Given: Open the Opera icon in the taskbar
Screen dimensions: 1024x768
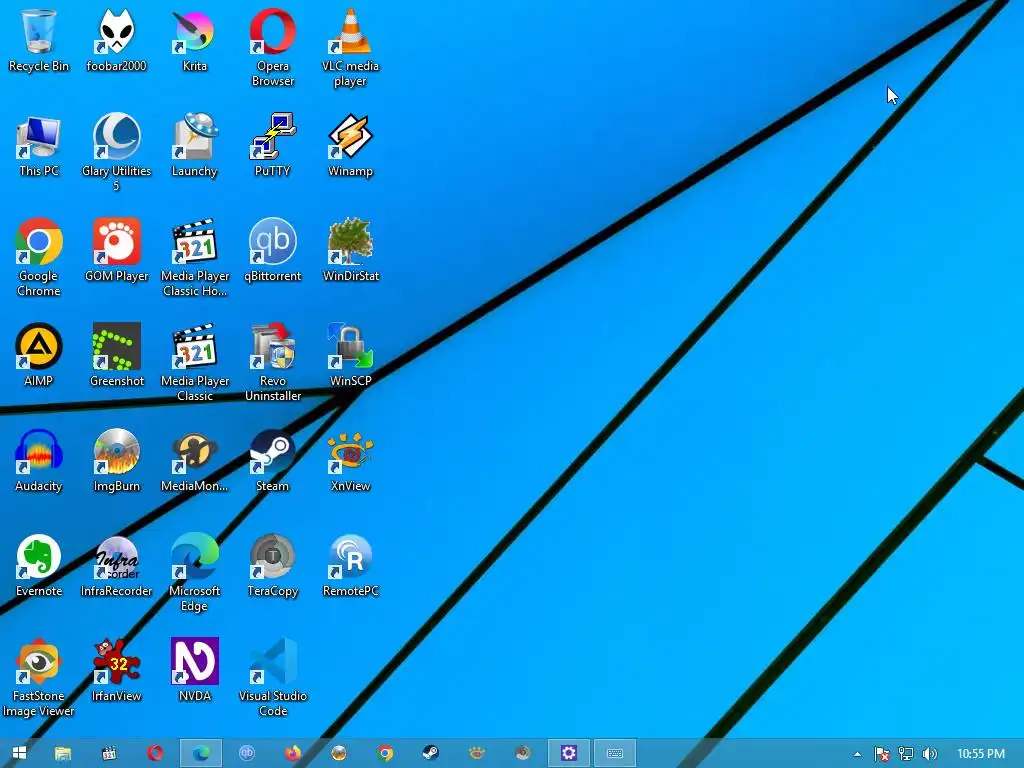Looking at the screenshot, I should [155, 753].
